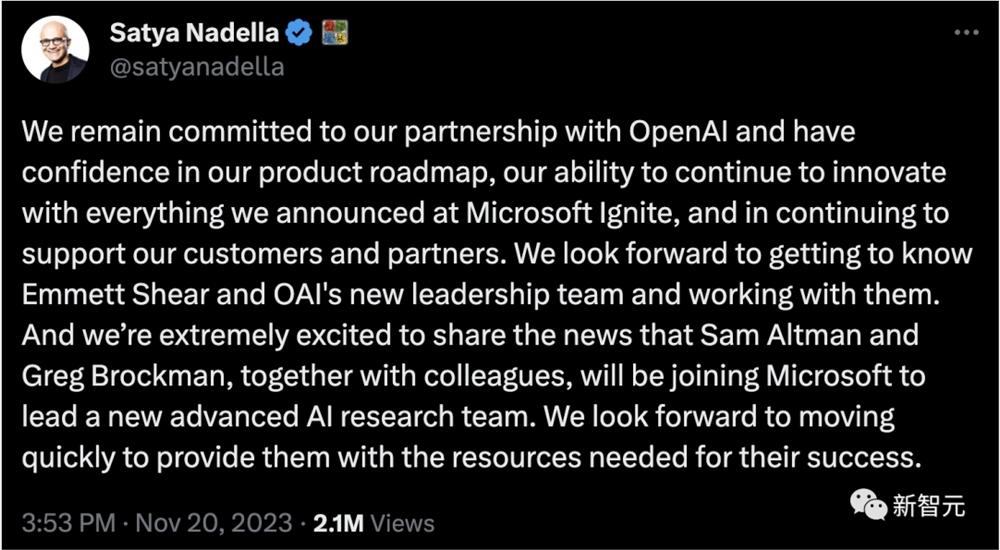Image resolution: width=1000 pixels, height=550 pixels.
Task: Open Satya Nadella's profile avatar photo
Action: click(x=55, y=50)
